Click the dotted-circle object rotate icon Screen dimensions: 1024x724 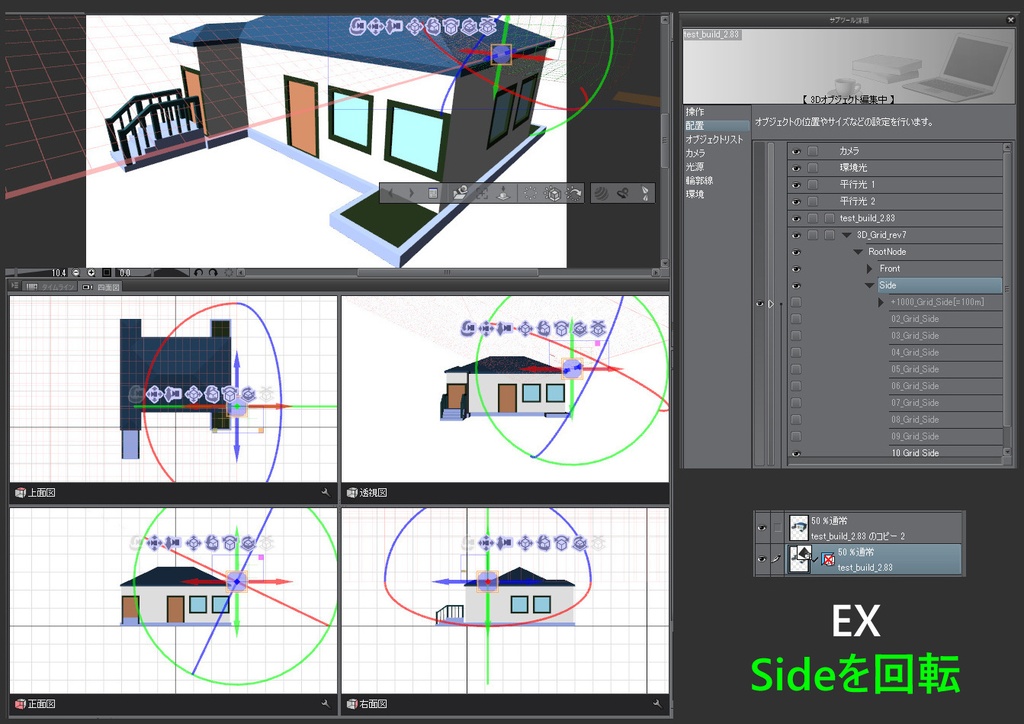point(530,193)
